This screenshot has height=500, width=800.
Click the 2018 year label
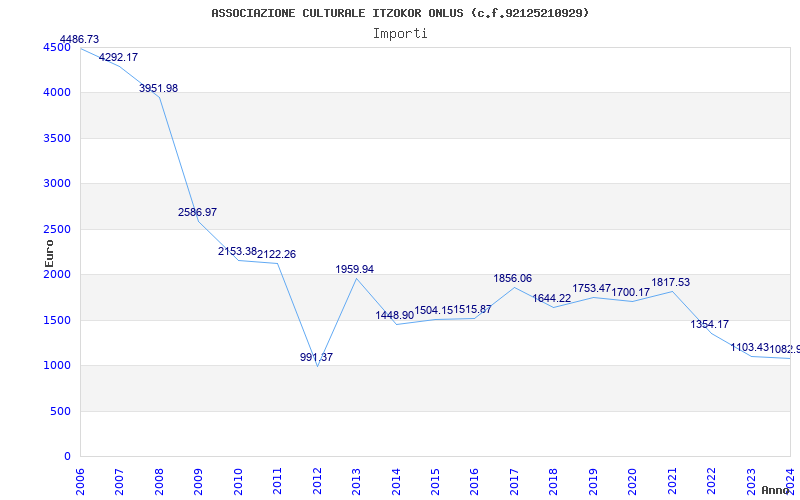click(554, 481)
